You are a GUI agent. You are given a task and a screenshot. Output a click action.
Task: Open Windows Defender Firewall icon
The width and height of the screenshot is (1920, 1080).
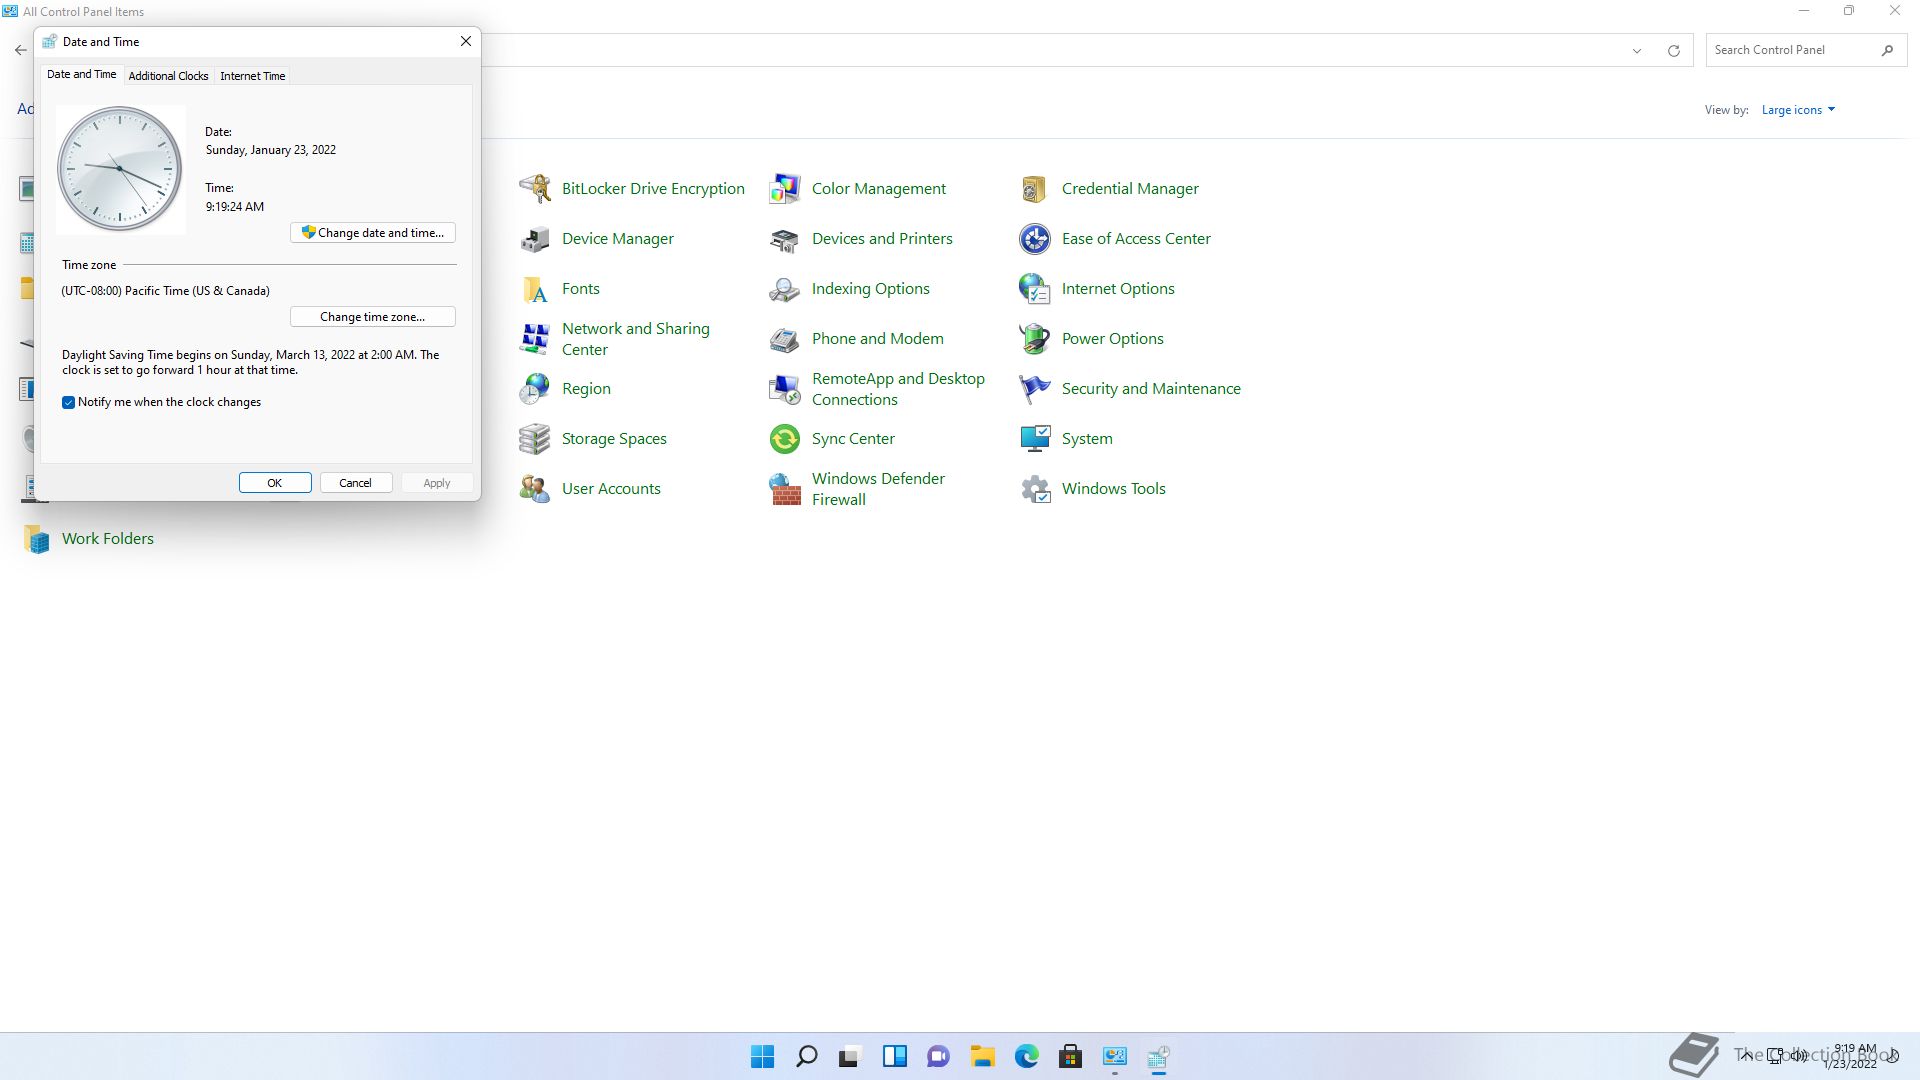coord(785,488)
